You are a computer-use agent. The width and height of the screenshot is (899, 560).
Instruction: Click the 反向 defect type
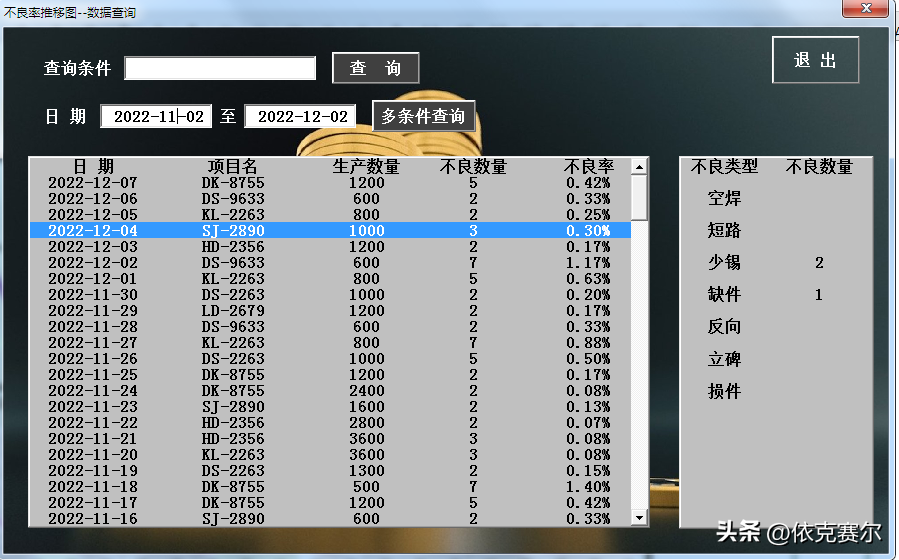(724, 327)
